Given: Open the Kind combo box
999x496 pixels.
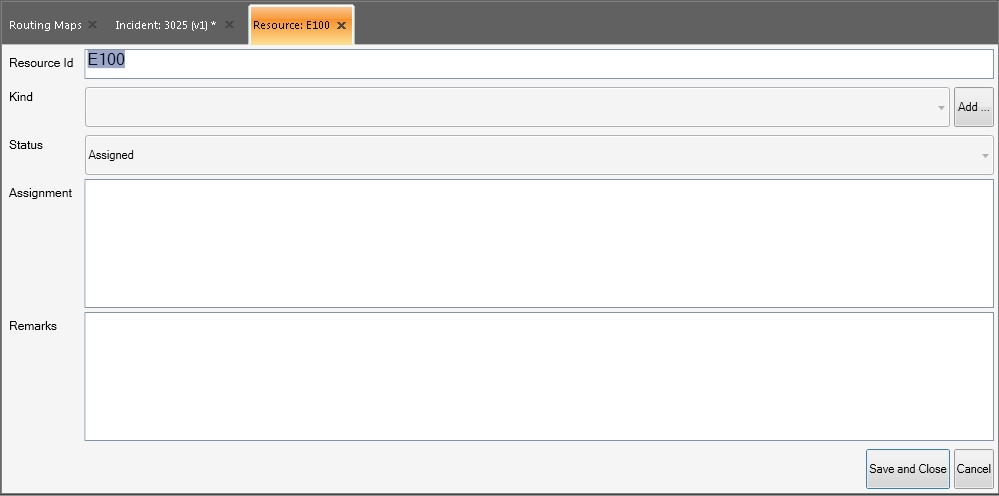Looking at the screenshot, I should click(517, 107).
